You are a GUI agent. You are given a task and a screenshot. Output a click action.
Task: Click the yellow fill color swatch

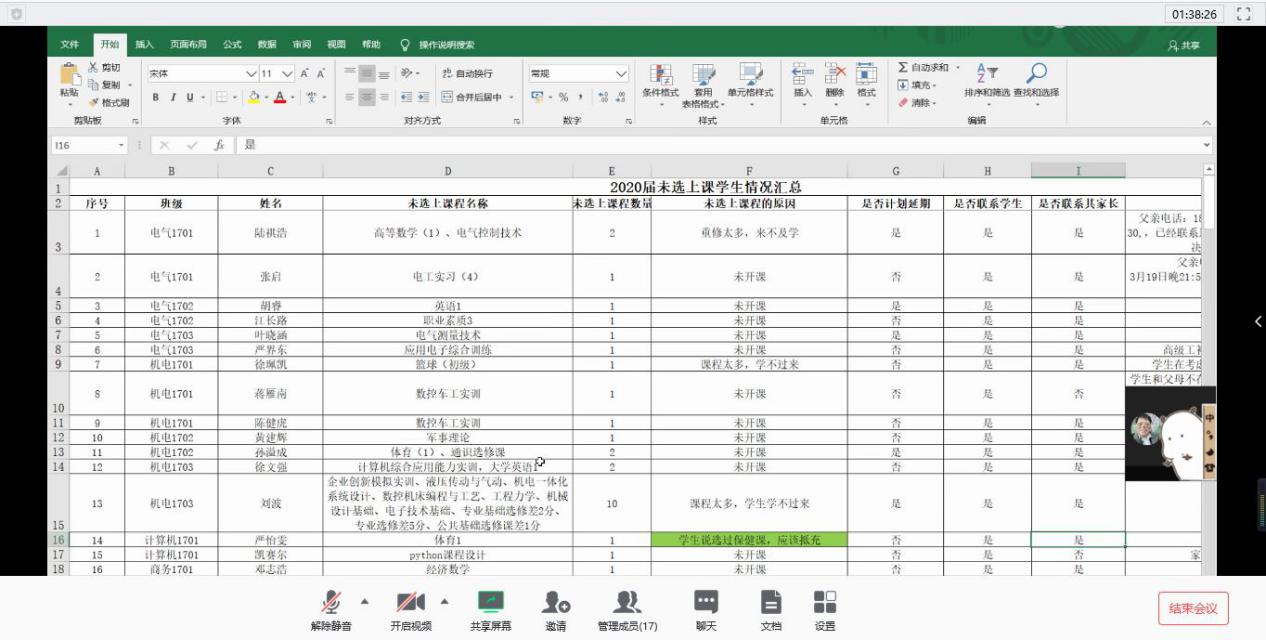pyautogui.click(x=254, y=98)
